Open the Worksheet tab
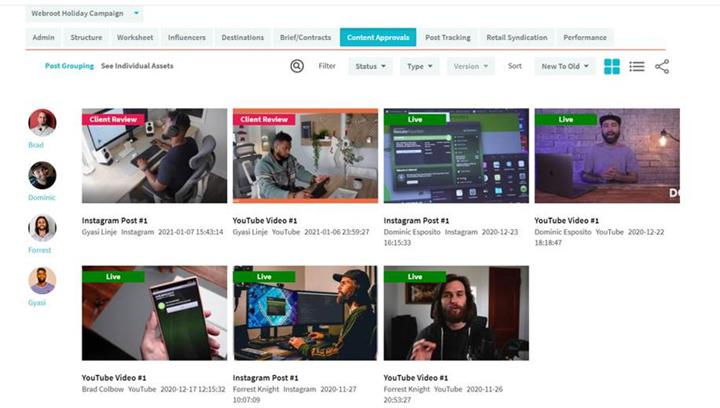Image resolution: width=720 pixels, height=408 pixels. (135, 37)
